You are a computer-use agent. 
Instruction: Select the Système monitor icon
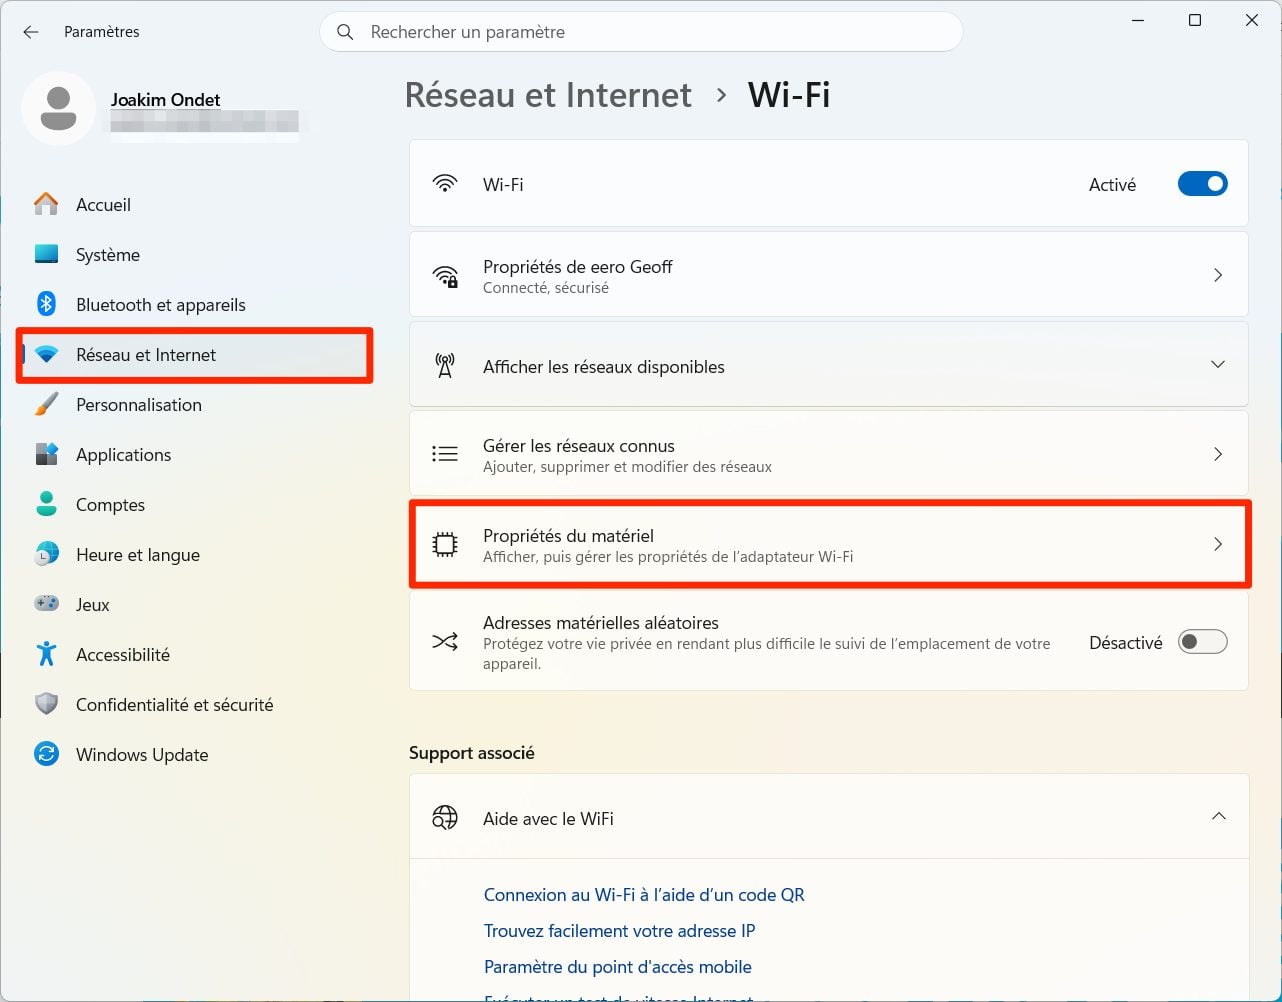(x=46, y=254)
